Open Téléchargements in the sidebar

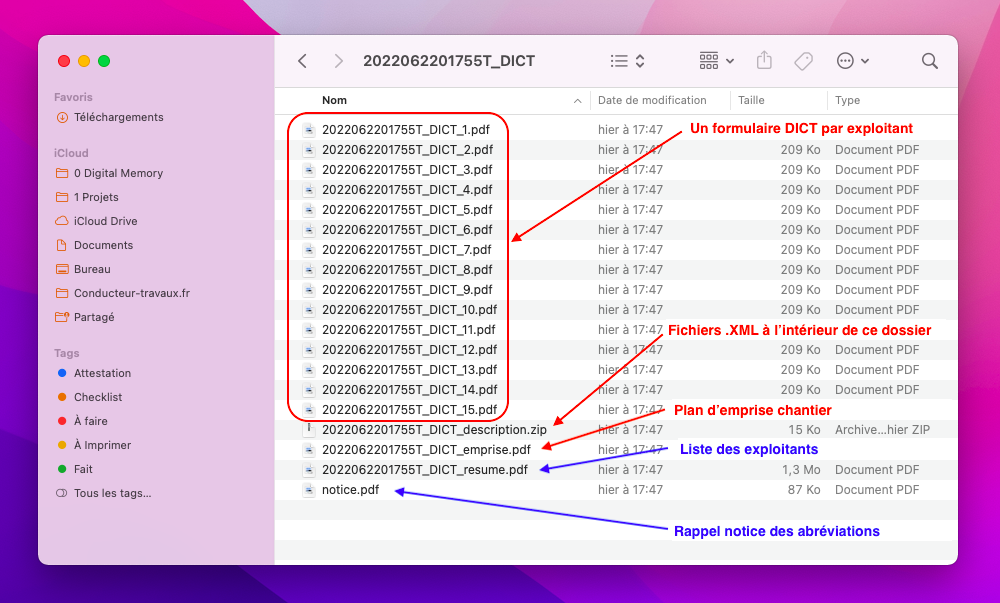(x=110, y=117)
